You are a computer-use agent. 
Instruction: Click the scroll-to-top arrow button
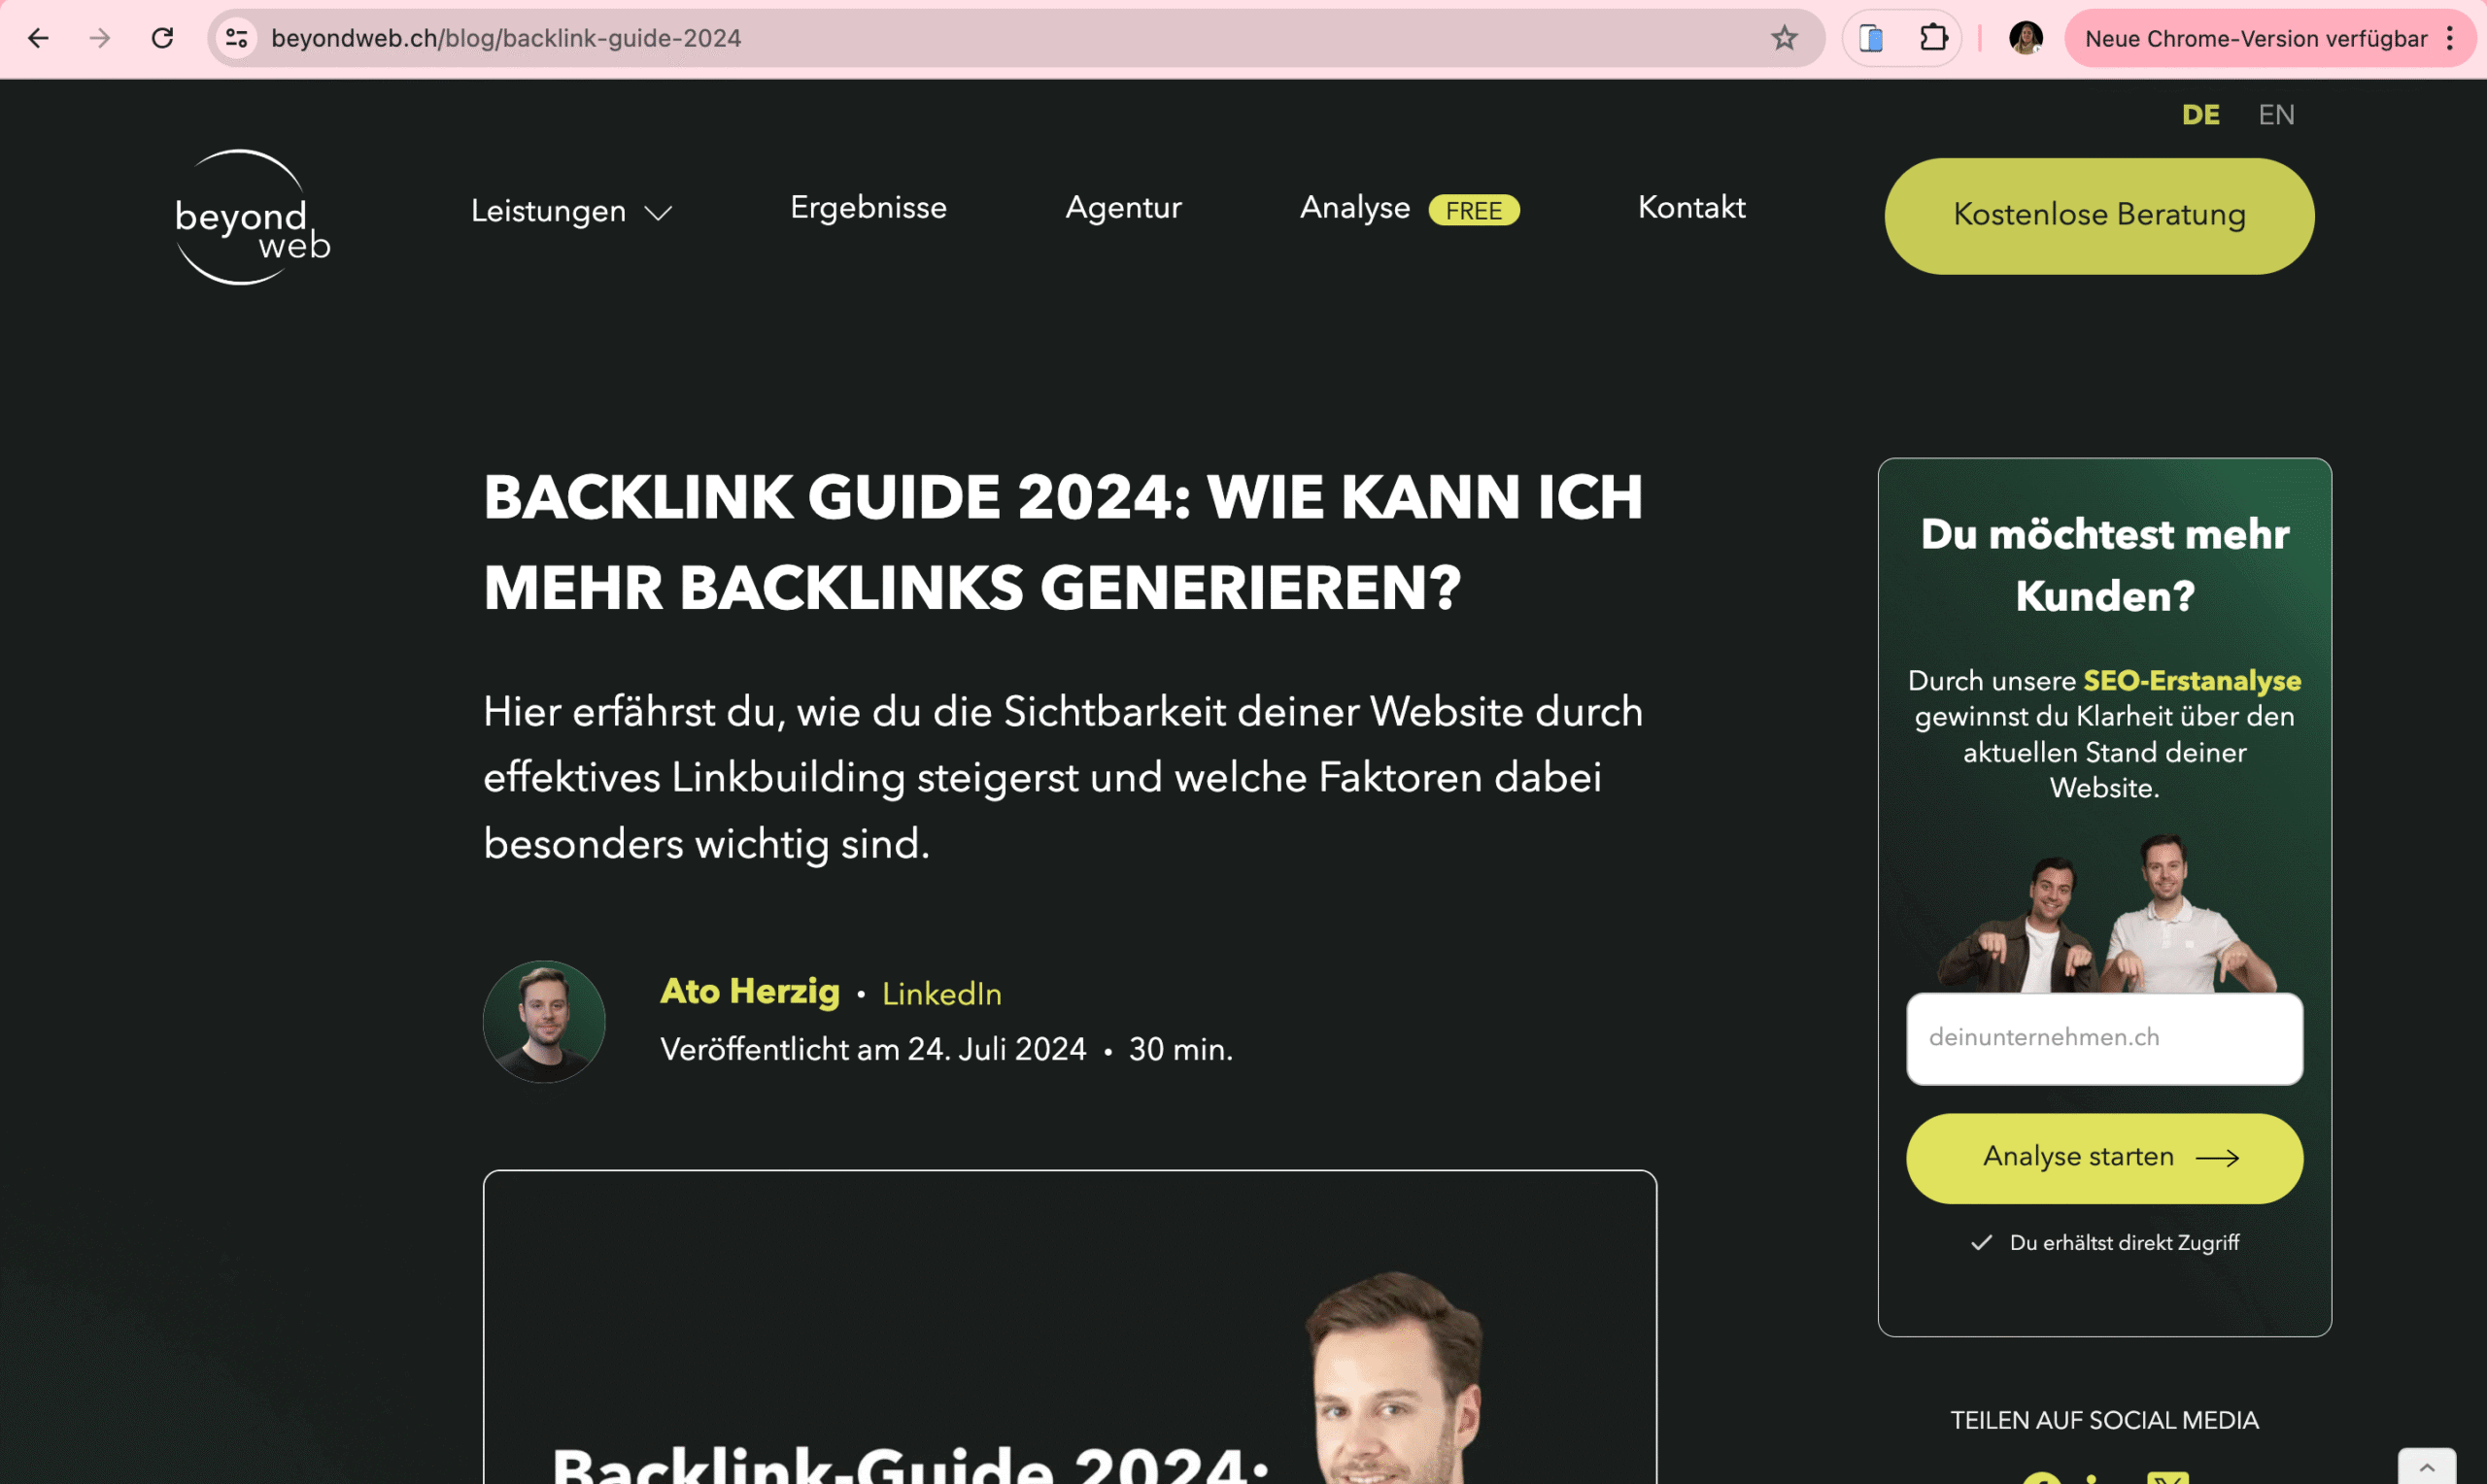(x=2427, y=1467)
